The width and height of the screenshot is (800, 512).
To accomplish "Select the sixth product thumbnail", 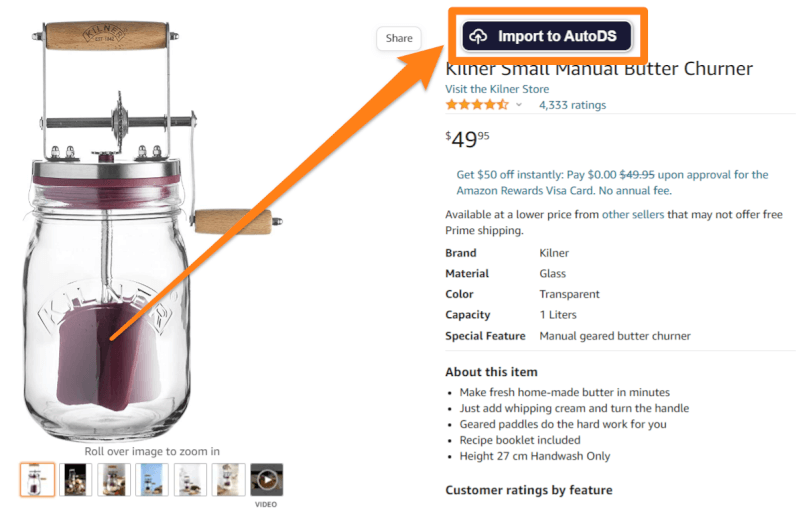I will tap(228, 479).
